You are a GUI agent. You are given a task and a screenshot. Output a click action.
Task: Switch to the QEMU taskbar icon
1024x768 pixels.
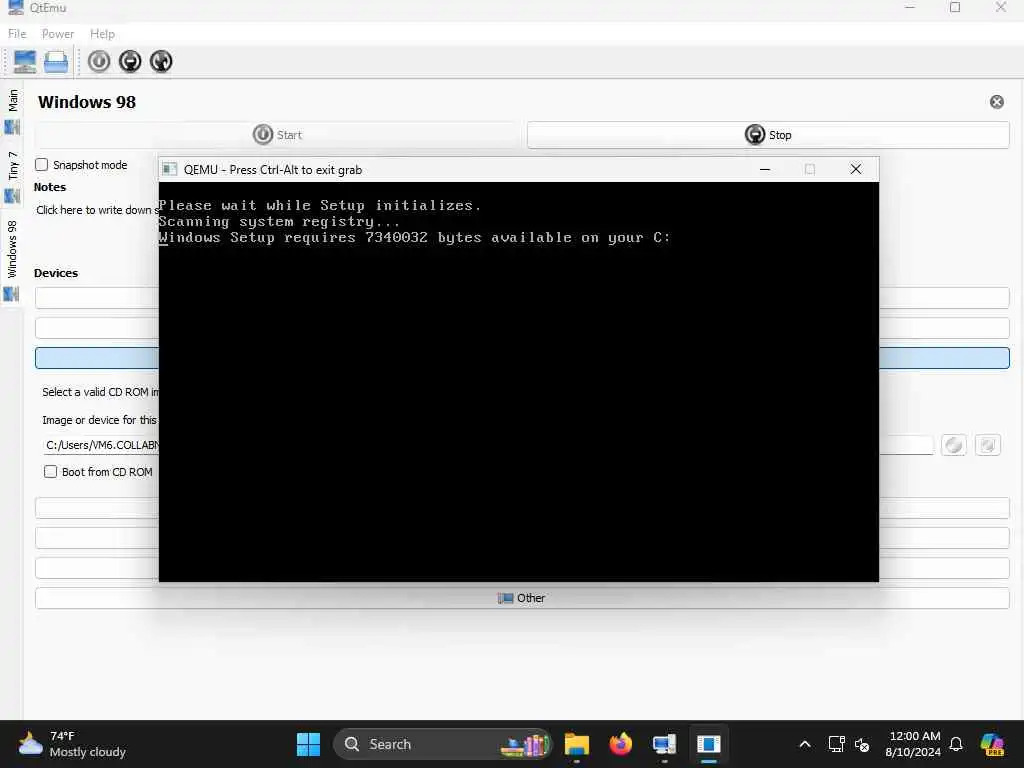(709, 744)
